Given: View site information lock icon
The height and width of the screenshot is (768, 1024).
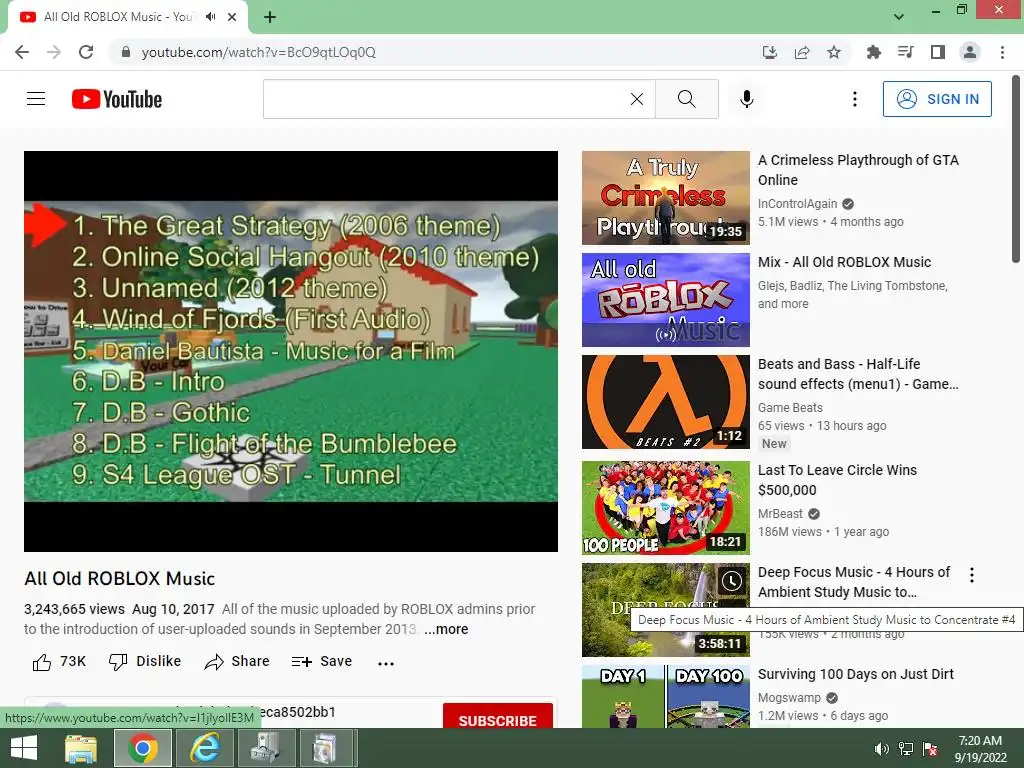Looking at the screenshot, I should [125, 52].
